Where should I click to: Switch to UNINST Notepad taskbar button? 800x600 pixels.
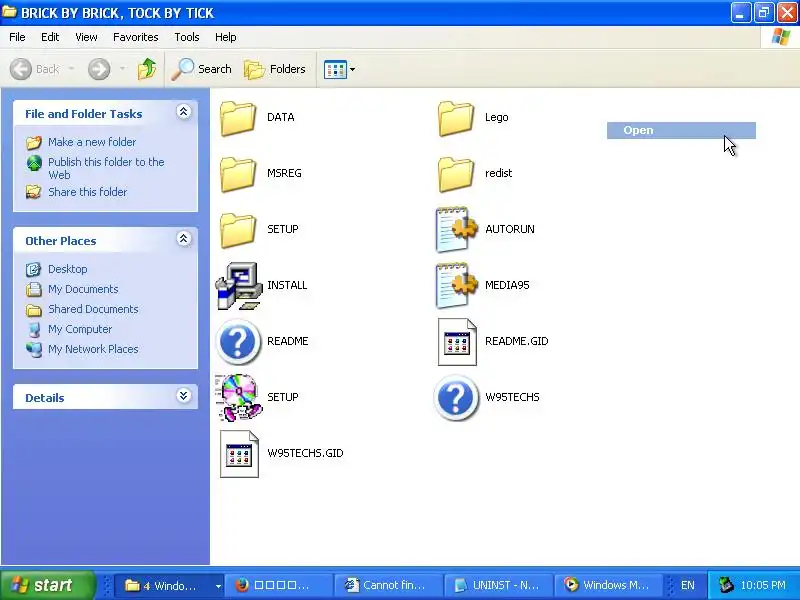(498, 585)
